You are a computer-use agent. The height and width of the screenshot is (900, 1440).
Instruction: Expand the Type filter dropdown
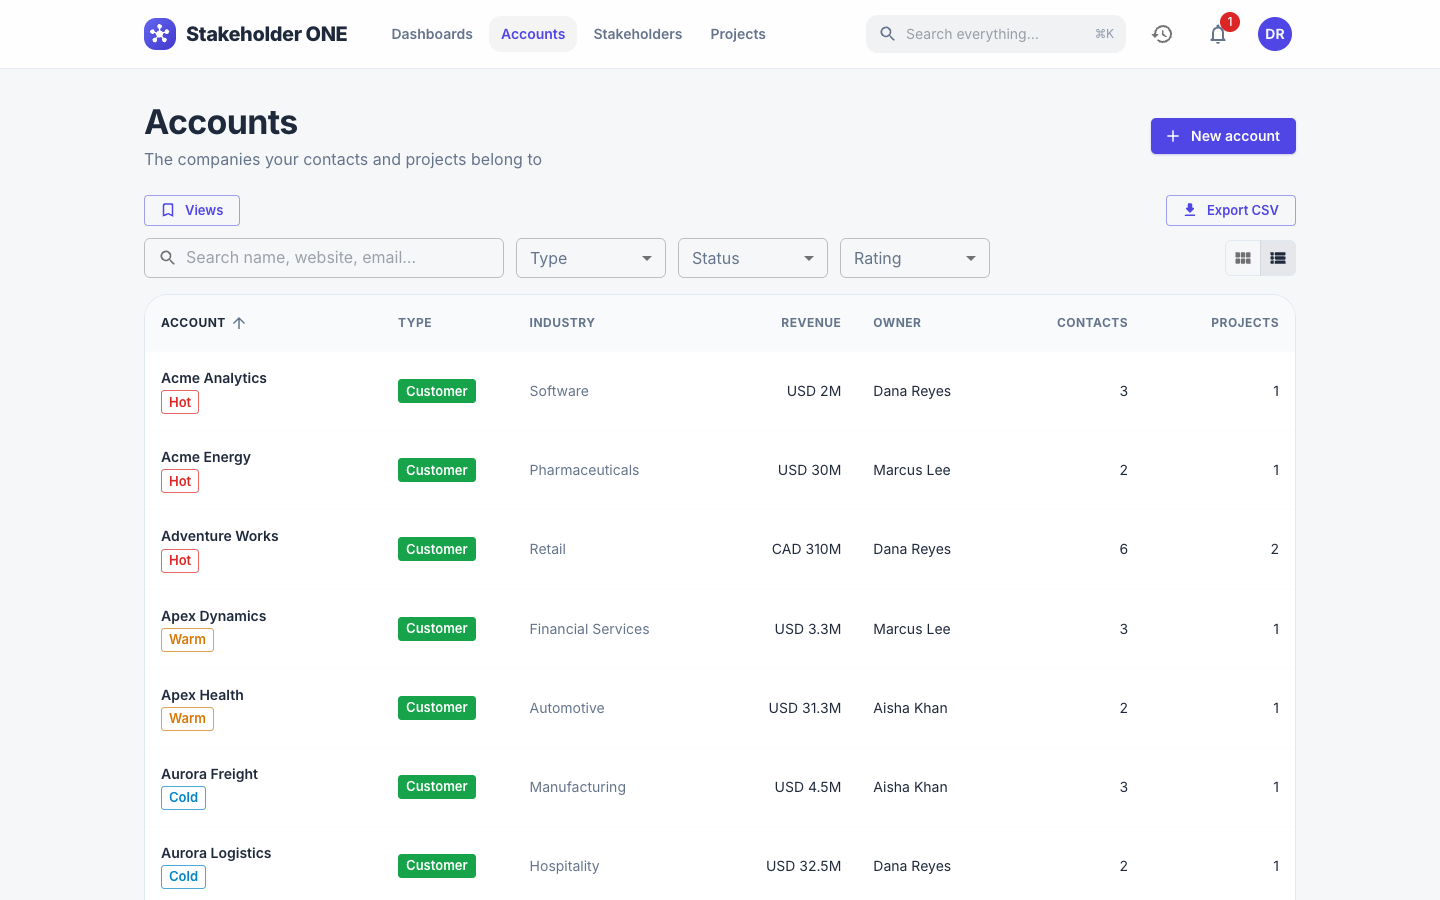click(591, 258)
